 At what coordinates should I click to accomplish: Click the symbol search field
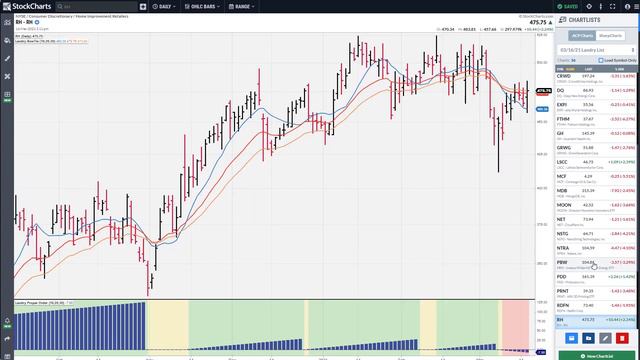[97, 7]
